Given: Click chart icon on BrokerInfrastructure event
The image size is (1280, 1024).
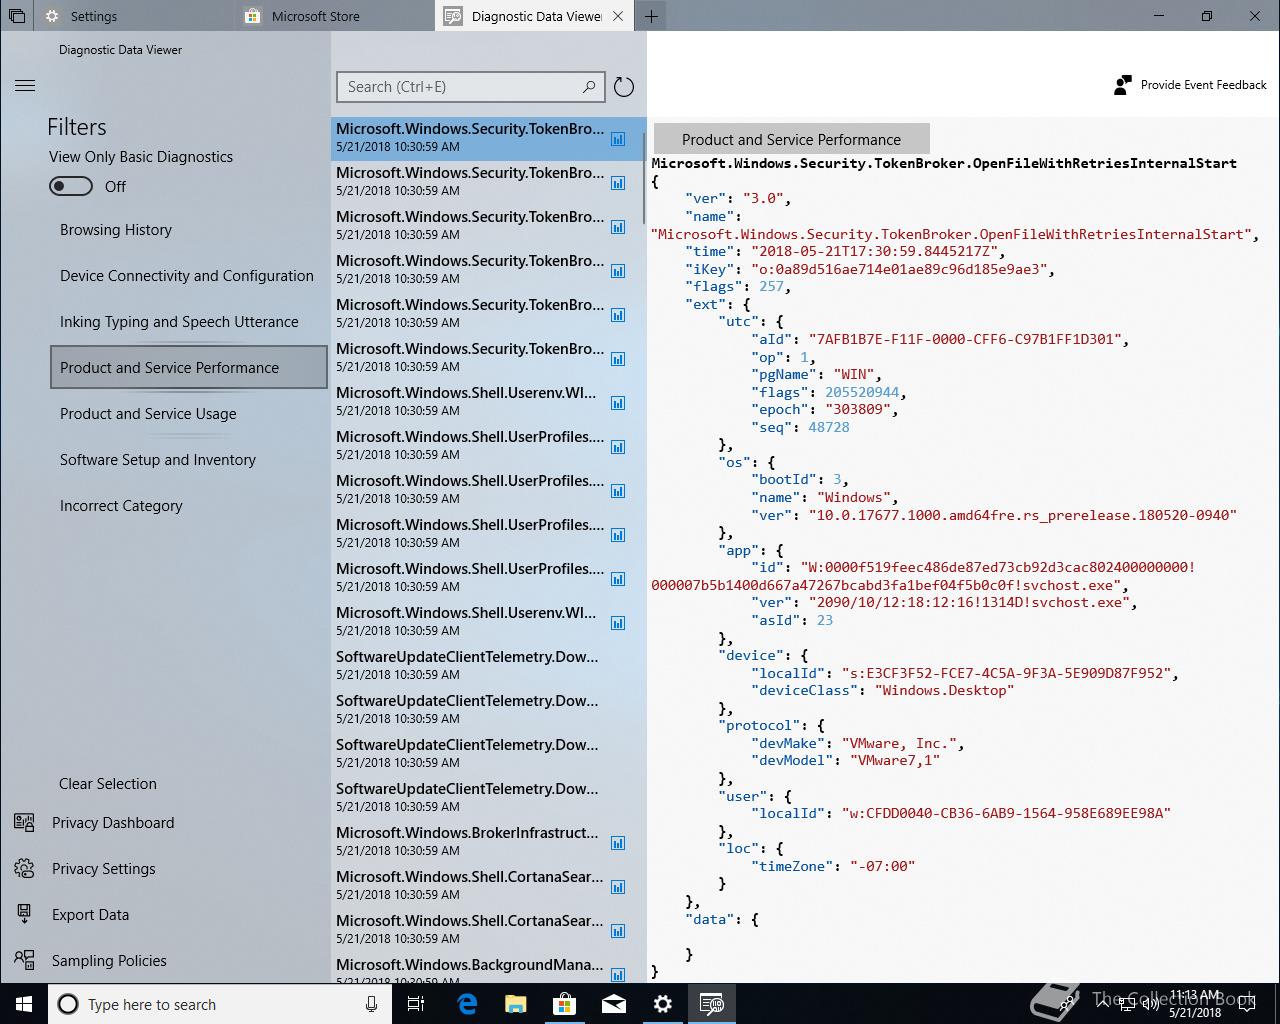Looking at the screenshot, I should (x=618, y=843).
